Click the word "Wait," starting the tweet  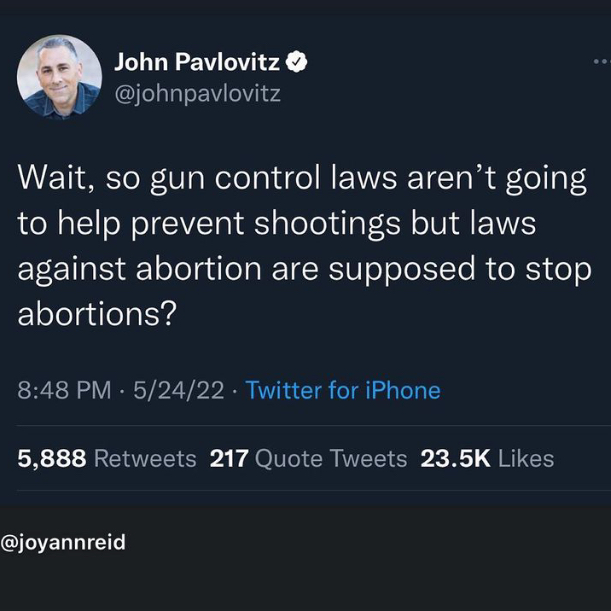click(55, 178)
